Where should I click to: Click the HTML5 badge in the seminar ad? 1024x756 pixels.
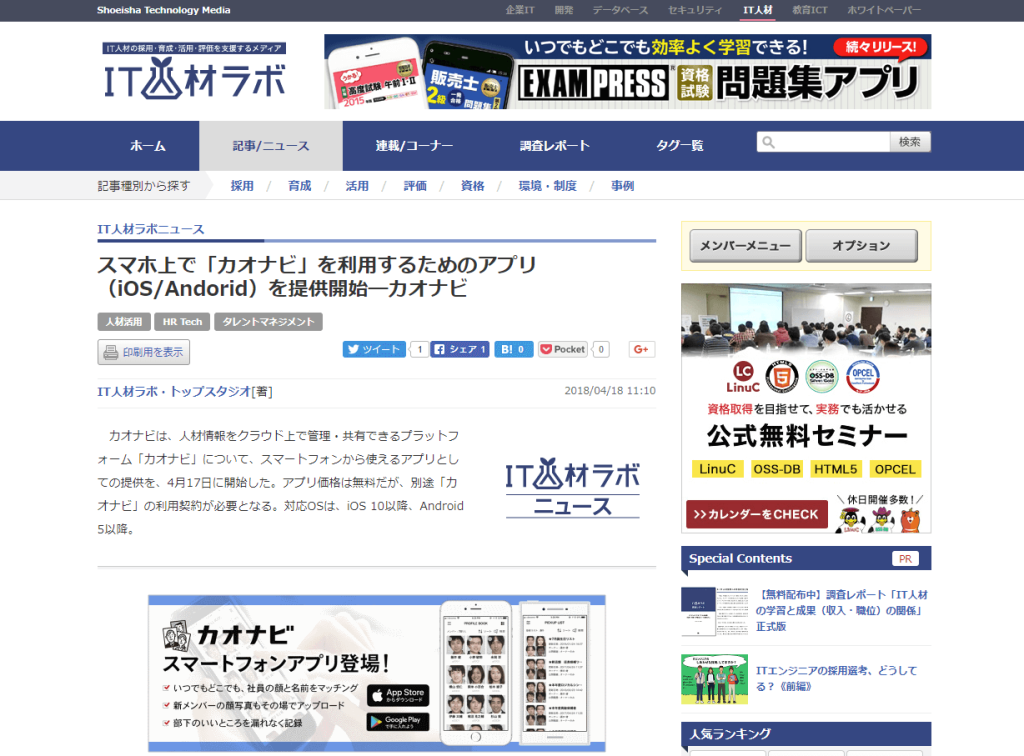pyautogui.click(x=782, y=377)
